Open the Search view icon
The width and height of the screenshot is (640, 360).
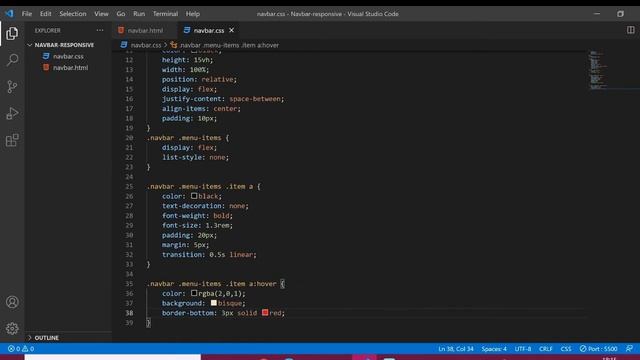12,60
